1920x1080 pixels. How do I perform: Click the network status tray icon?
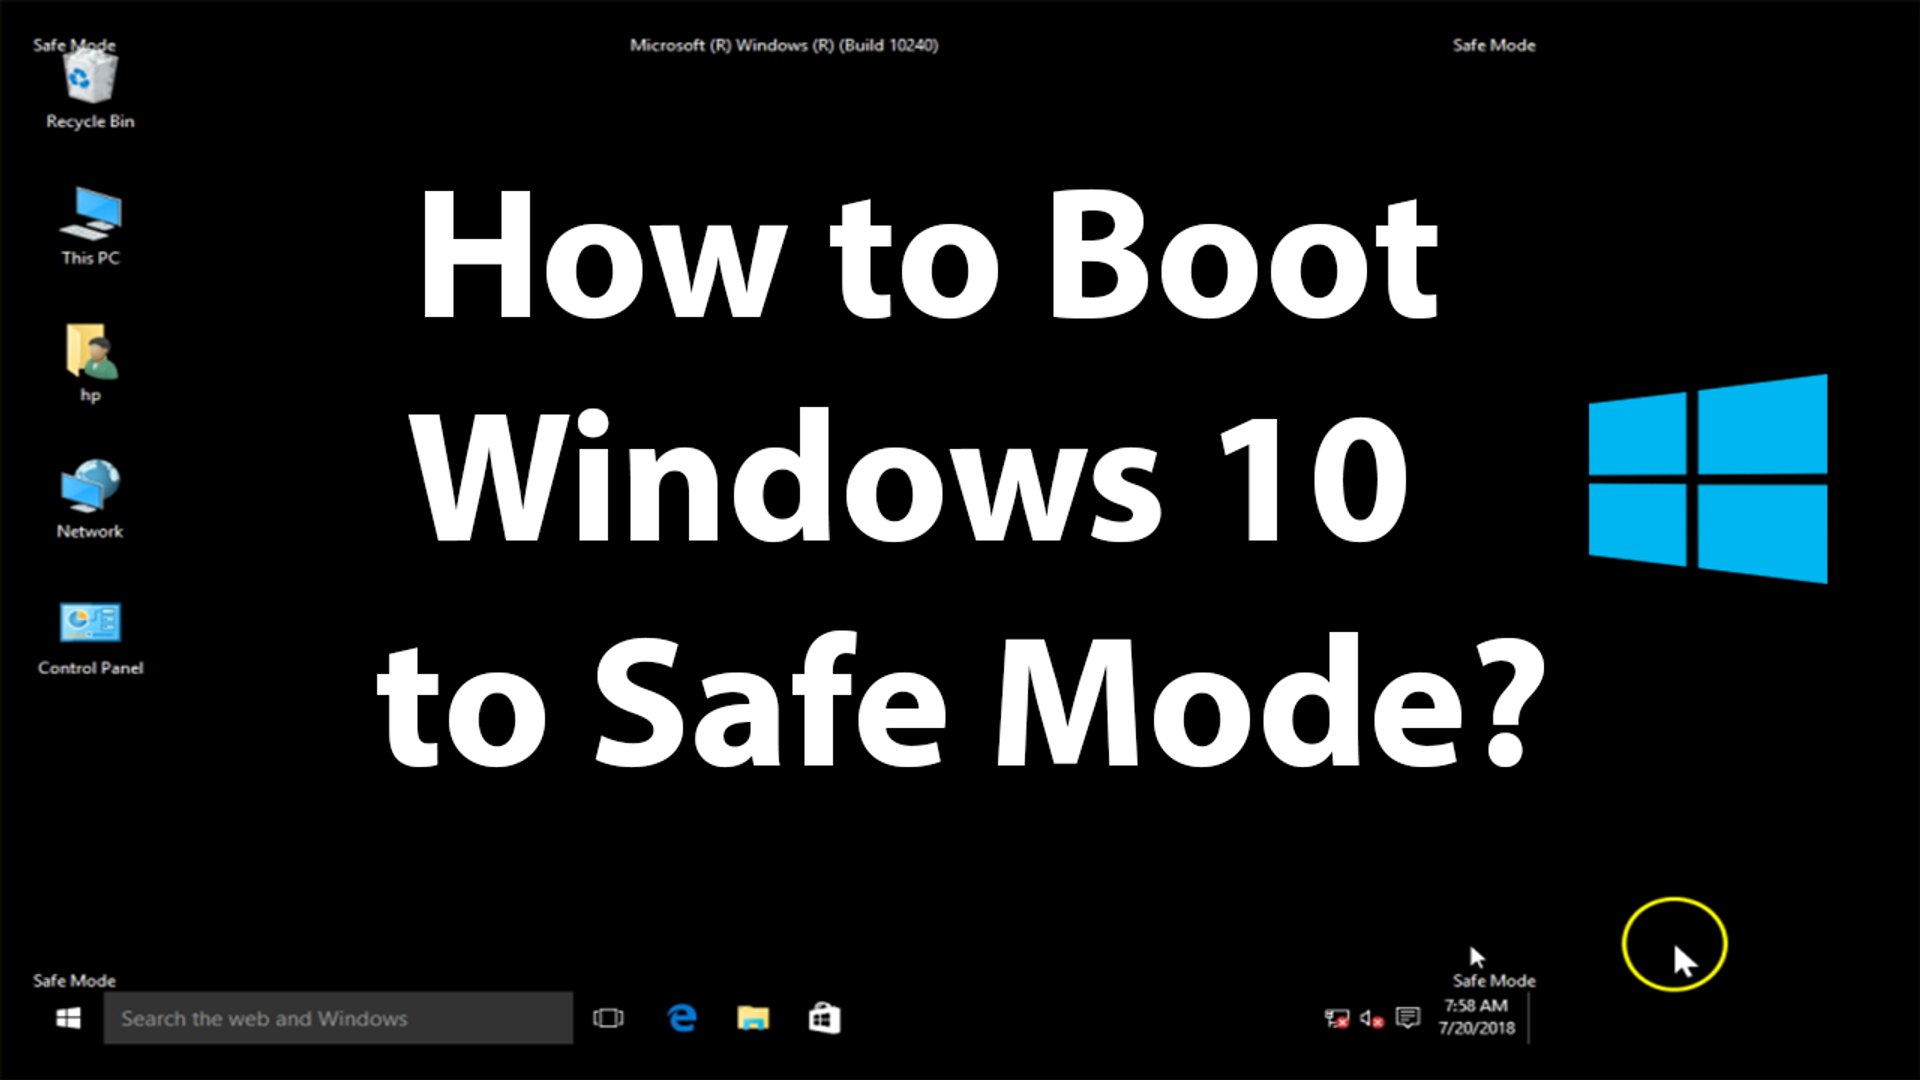[x=1336, y=1019]
